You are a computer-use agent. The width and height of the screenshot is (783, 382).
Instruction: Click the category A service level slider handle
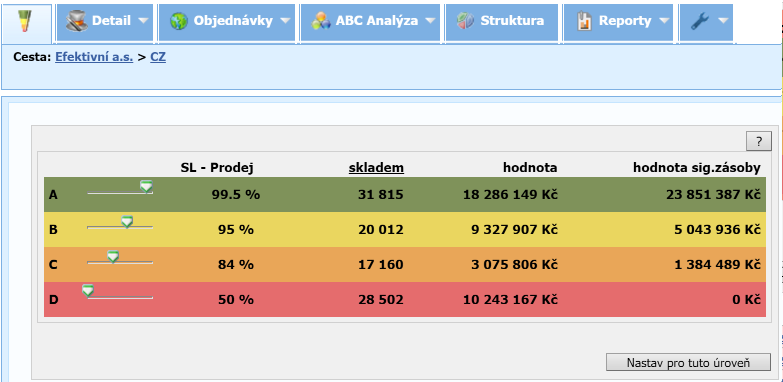pos(146,187)
